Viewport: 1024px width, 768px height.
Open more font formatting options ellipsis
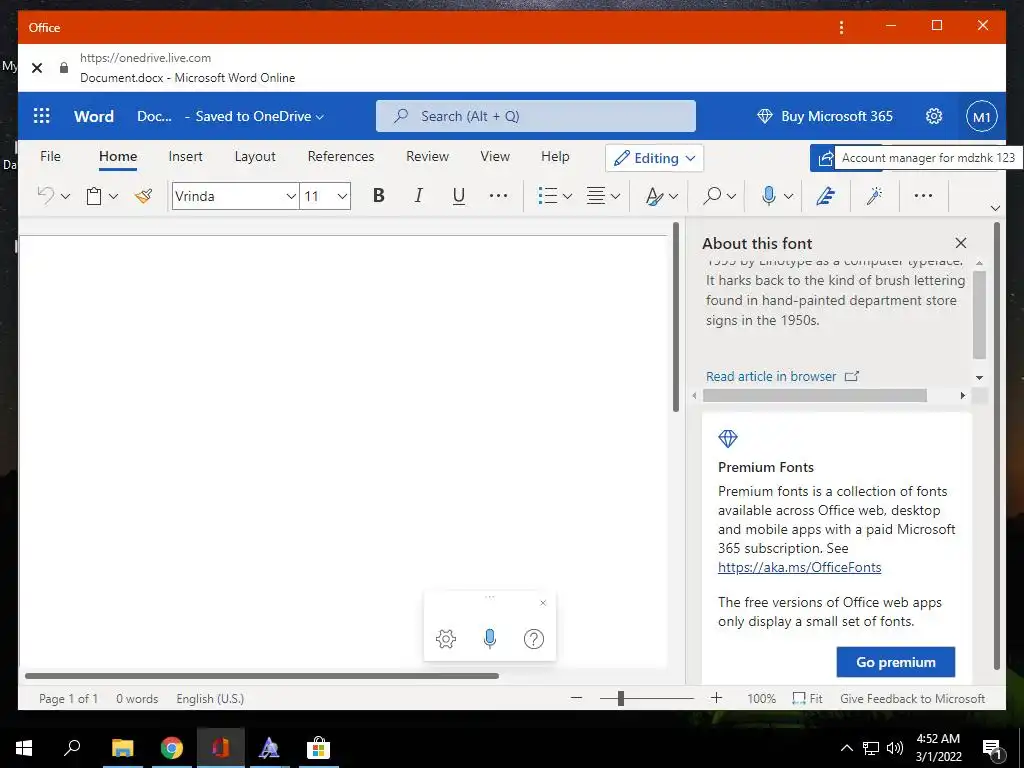[x=498, y=196]
